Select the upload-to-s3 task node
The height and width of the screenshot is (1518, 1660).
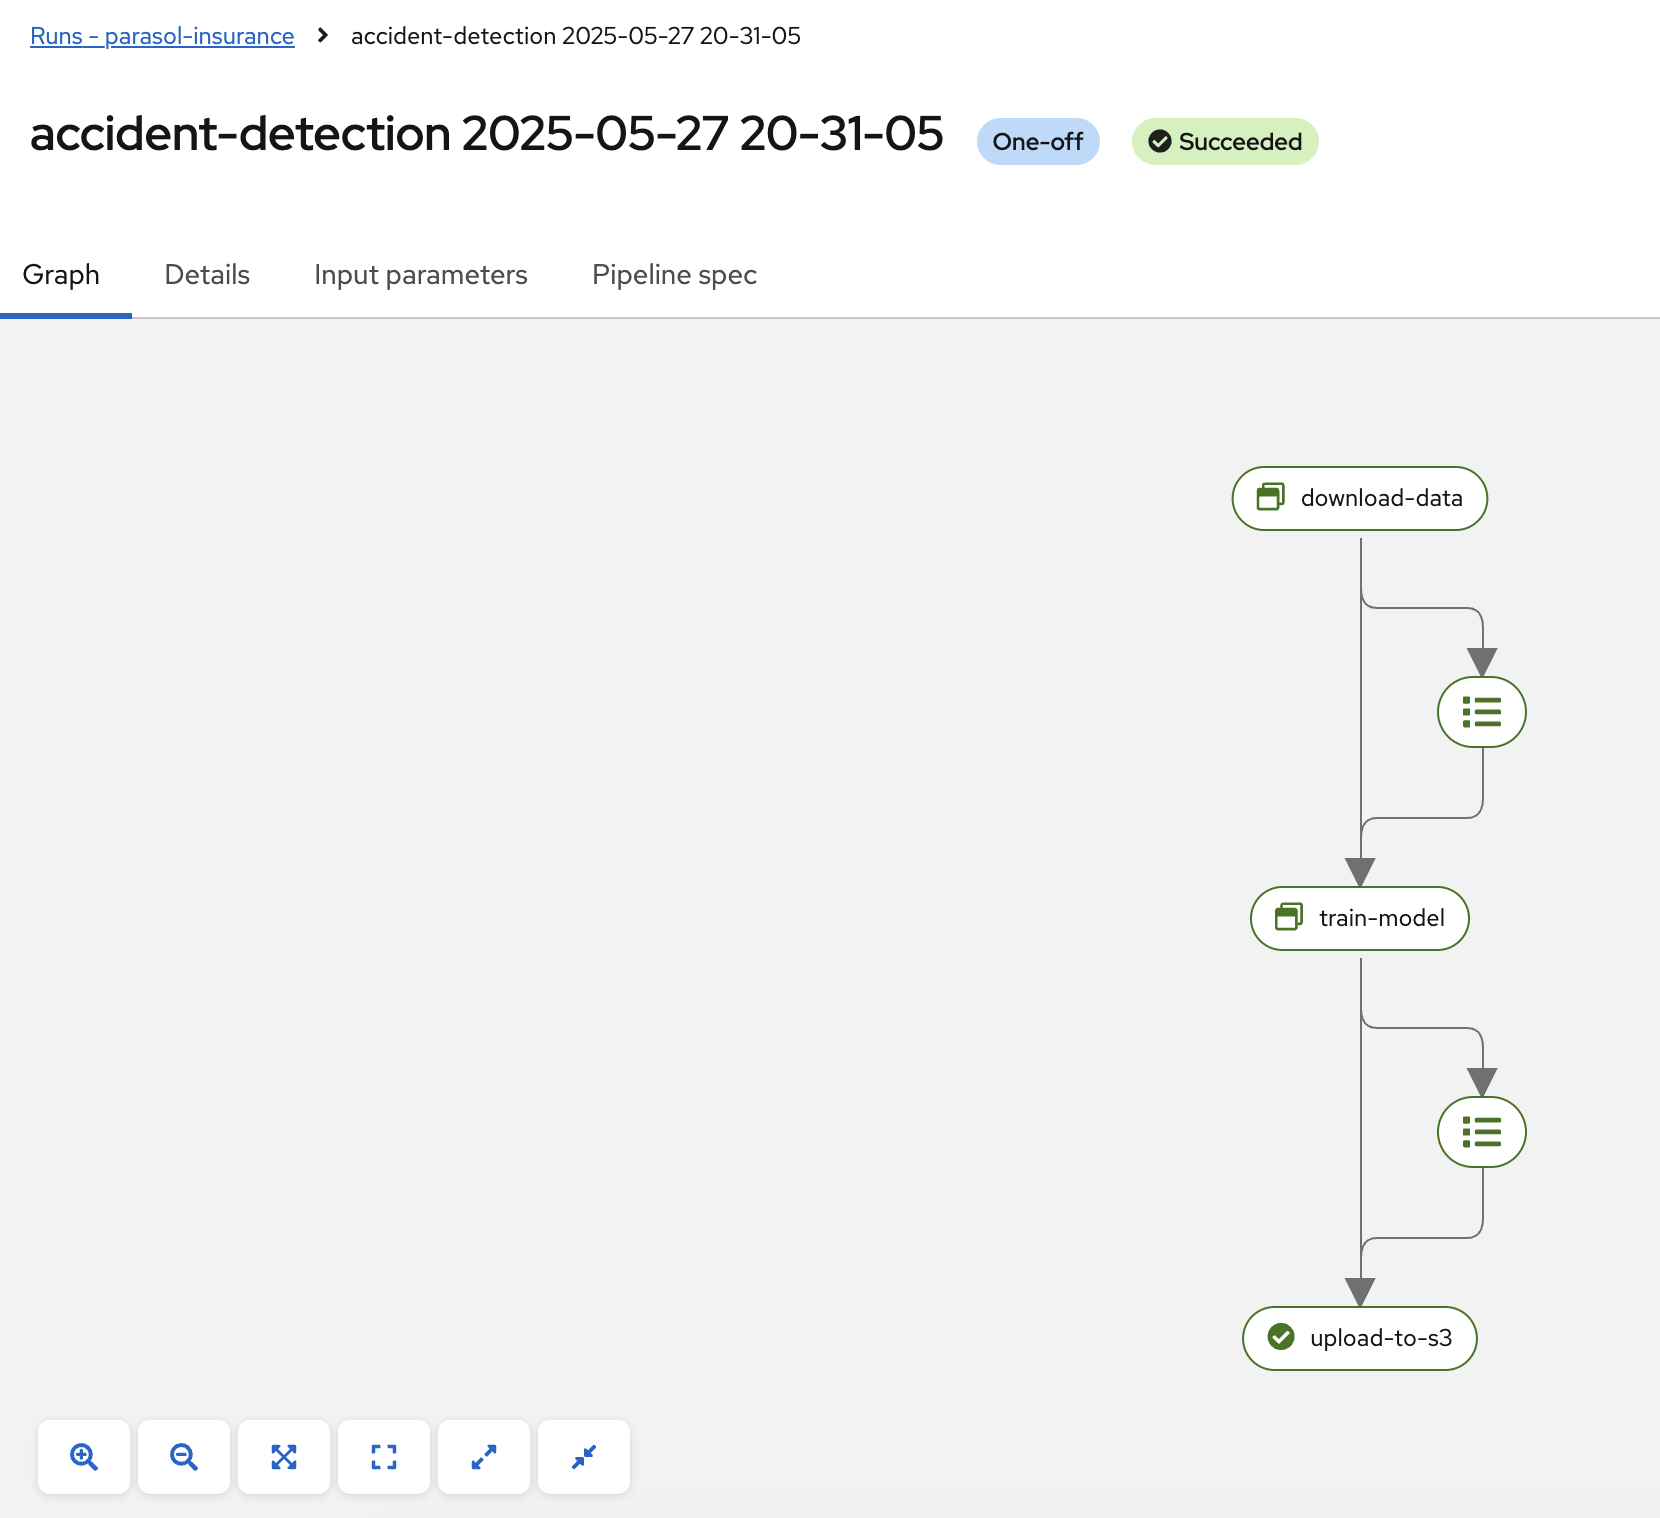pos(1360,1338)
